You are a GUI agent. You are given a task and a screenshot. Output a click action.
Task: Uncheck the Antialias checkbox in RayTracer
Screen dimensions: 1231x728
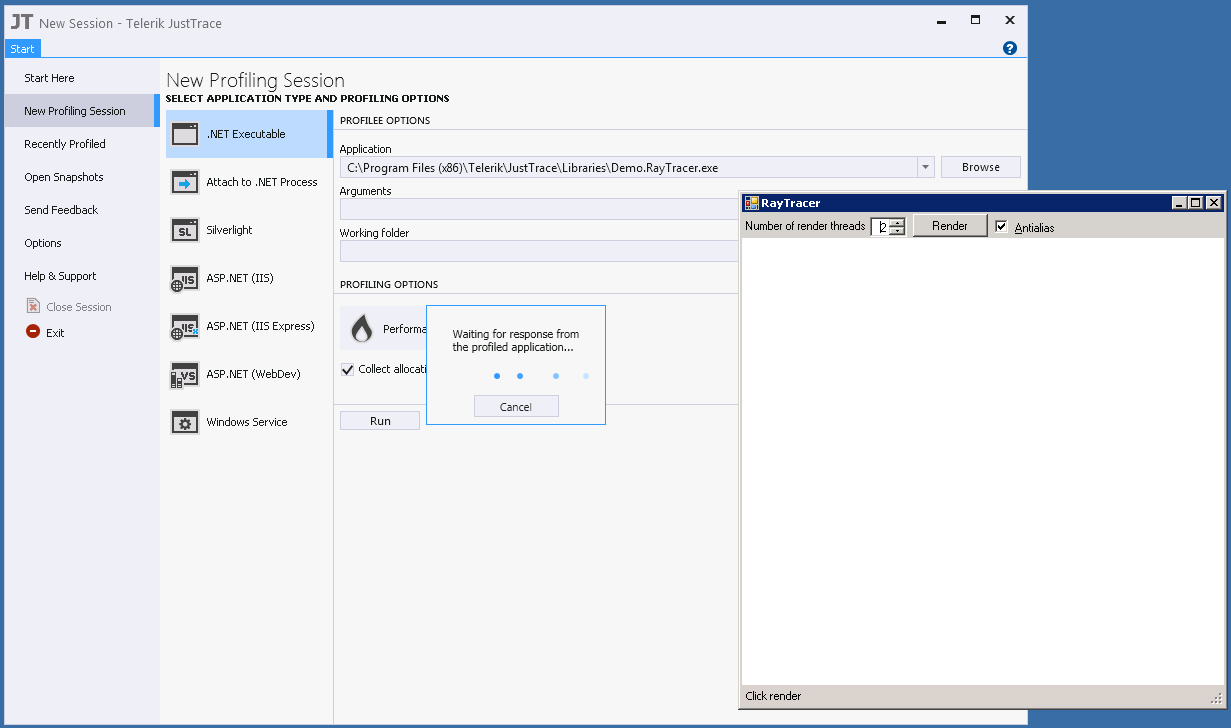(x=1001, y=227)
